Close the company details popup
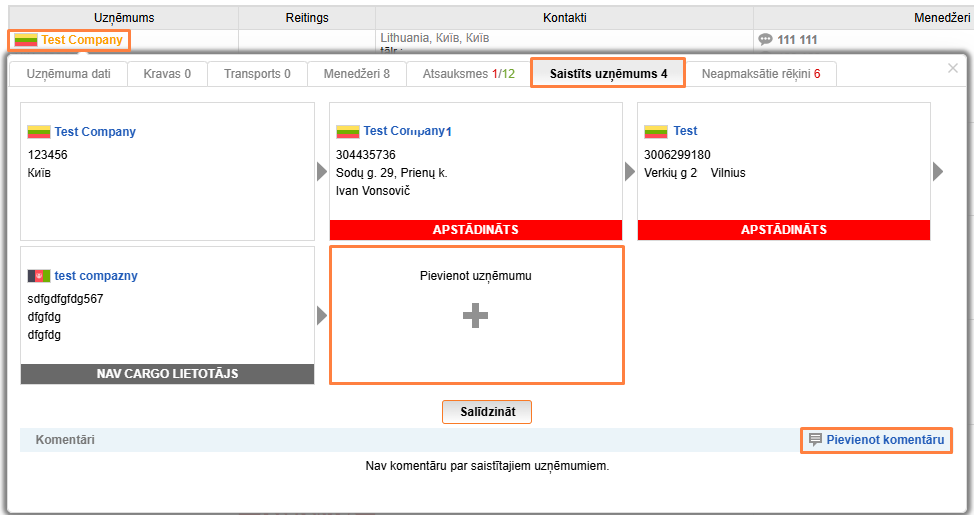Screen dimensions: 974x516 [952, 68]
